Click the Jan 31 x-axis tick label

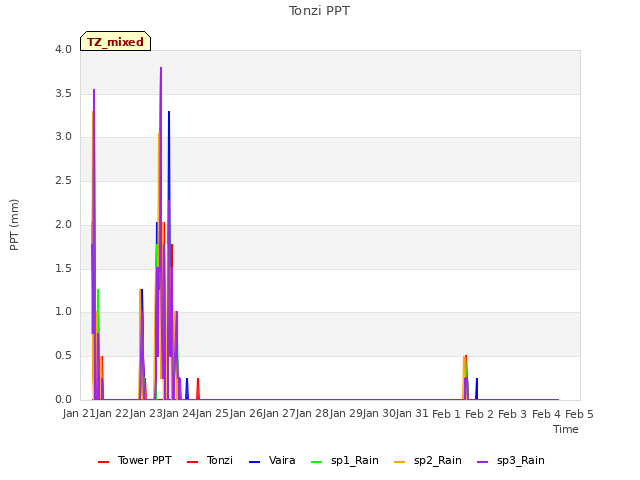click(412, 414)
